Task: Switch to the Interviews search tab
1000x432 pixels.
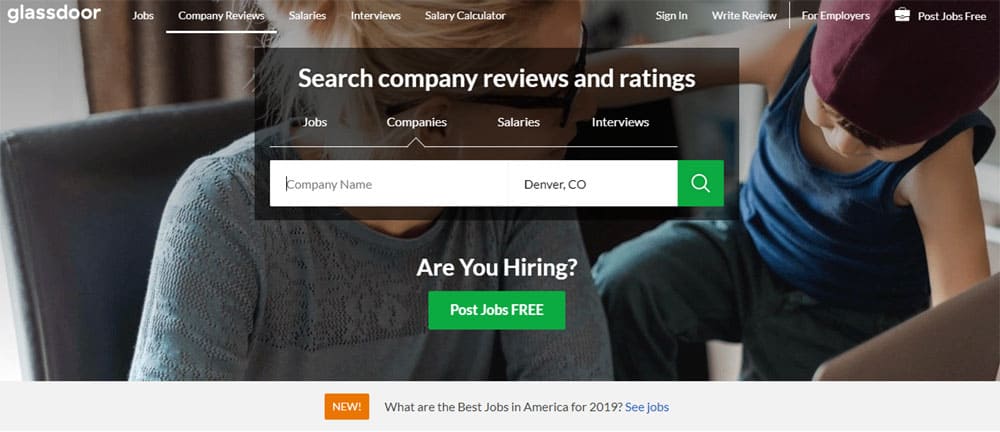Action: (x=621, y=123)
